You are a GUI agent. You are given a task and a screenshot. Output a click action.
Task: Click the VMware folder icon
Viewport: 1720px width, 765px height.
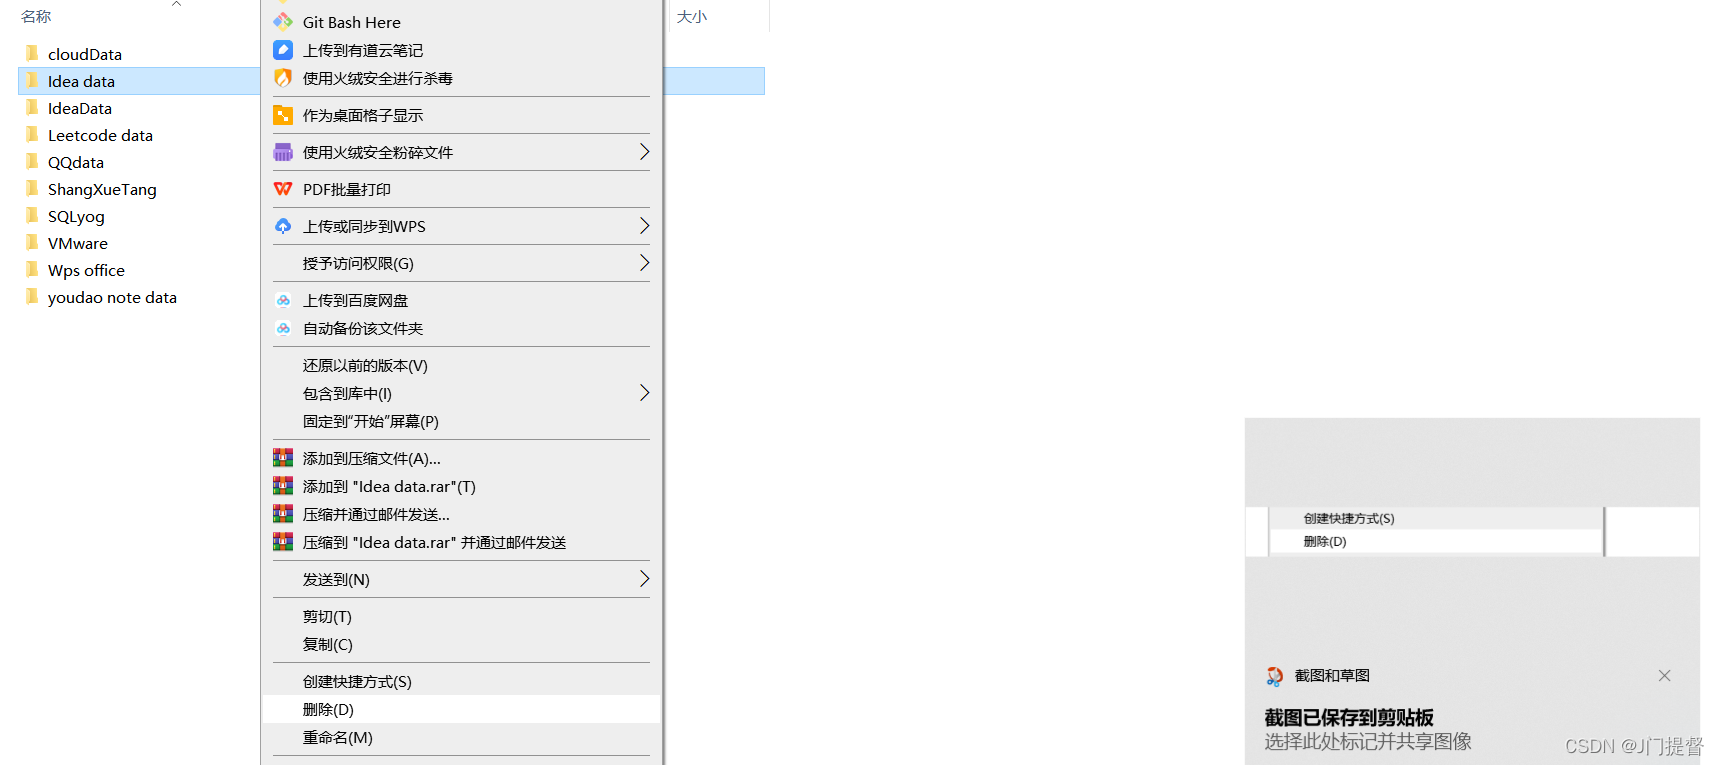[32, 242]
